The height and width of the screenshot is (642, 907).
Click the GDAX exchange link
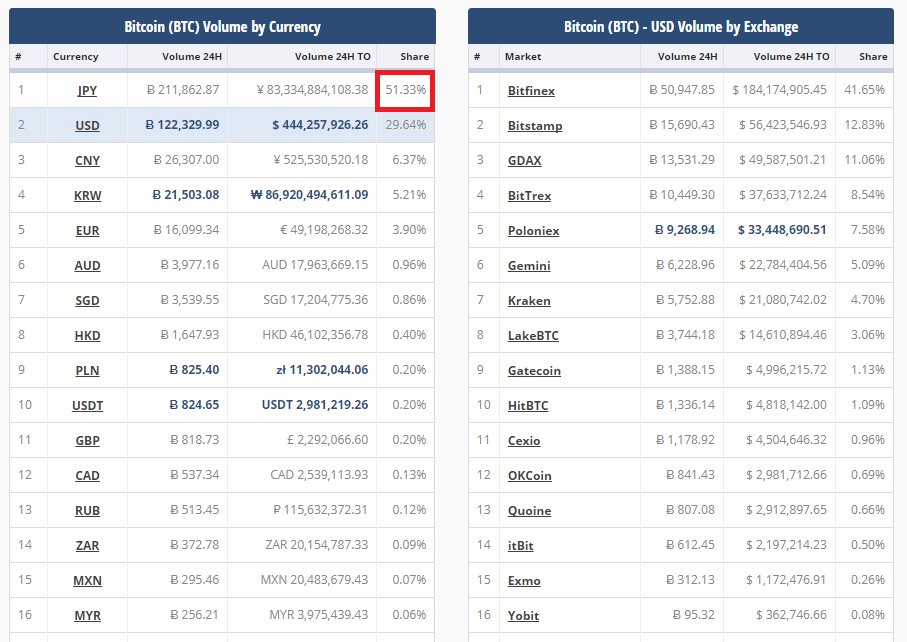tap(525, 160)
